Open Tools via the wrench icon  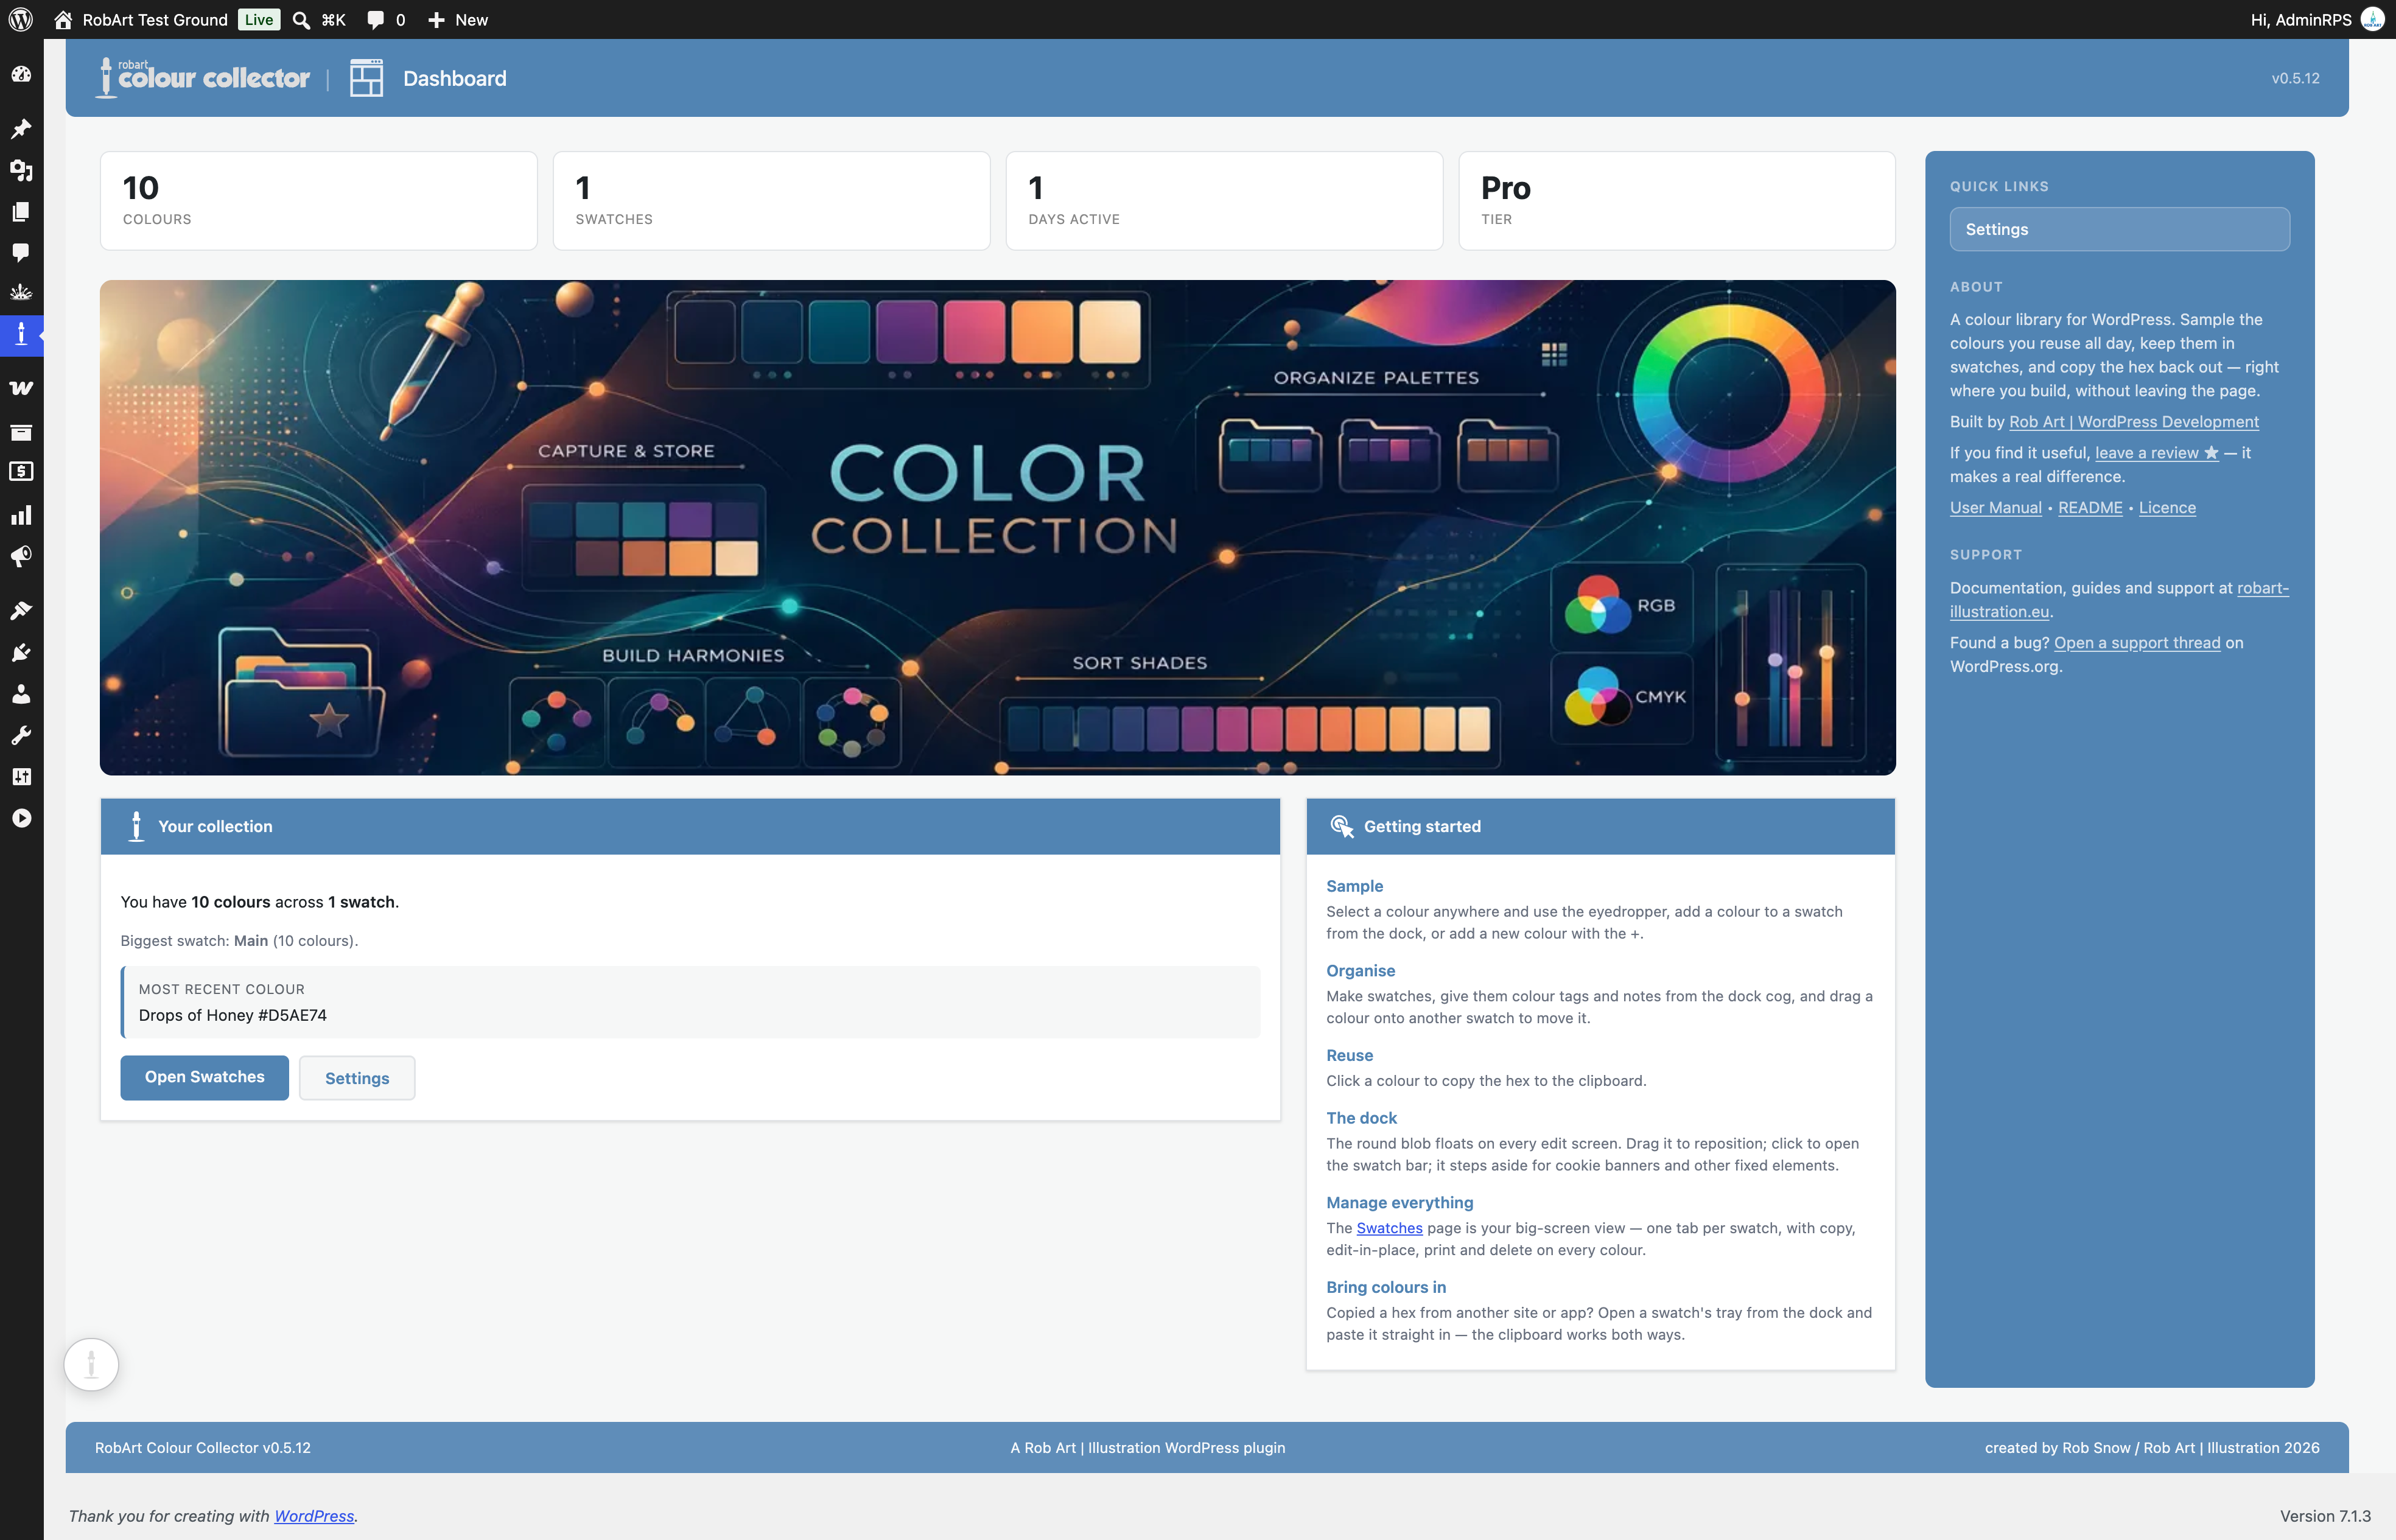(21, 735)
